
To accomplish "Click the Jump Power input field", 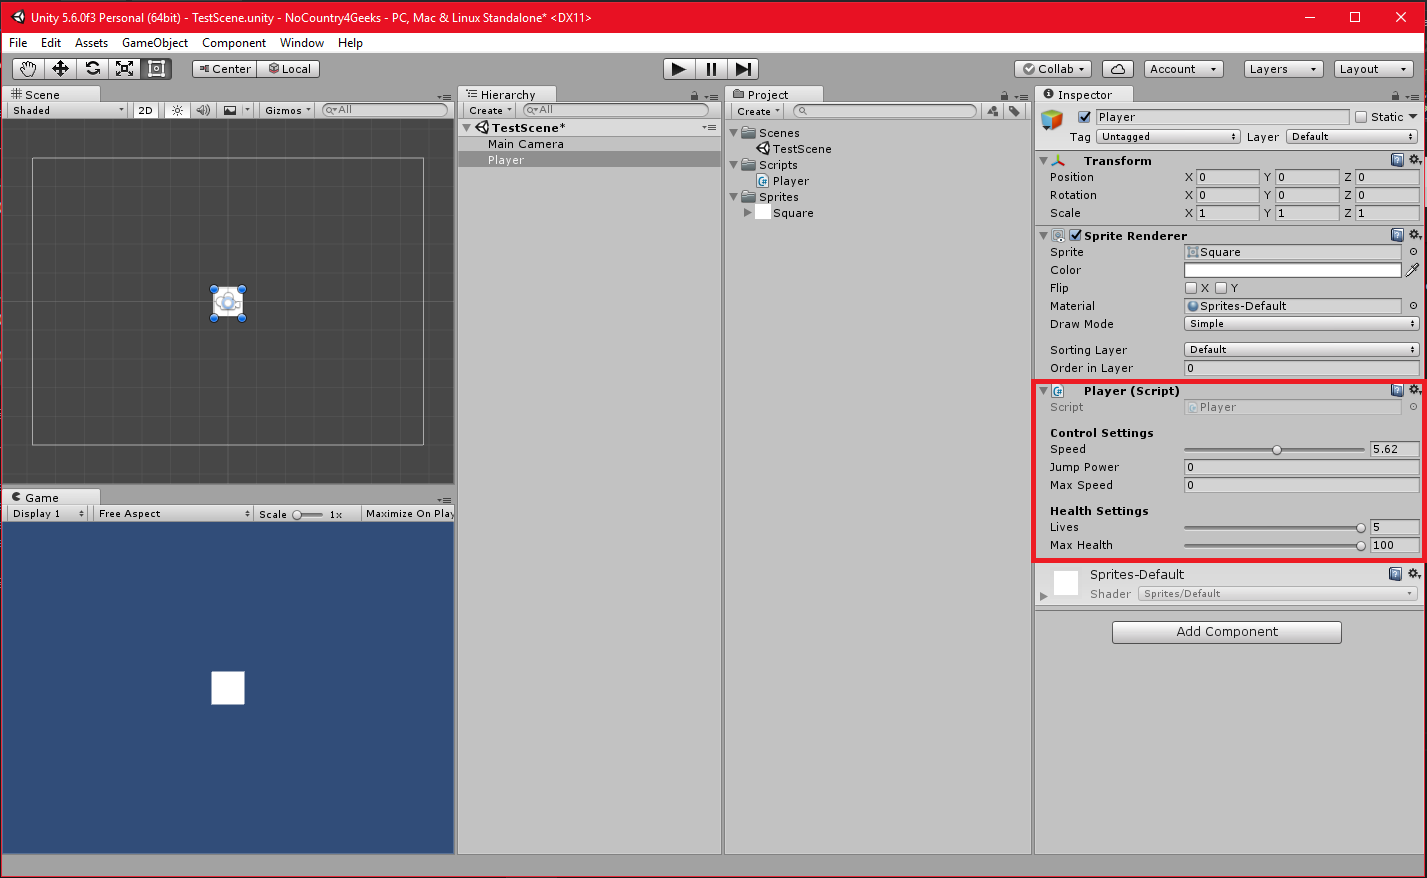I will coord(1301,467).
